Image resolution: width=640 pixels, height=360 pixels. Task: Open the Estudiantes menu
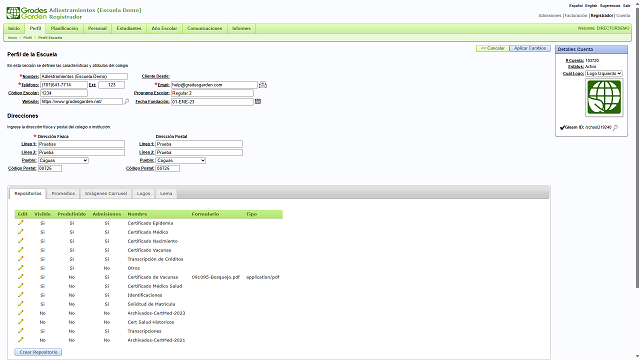tap(129, 28)
